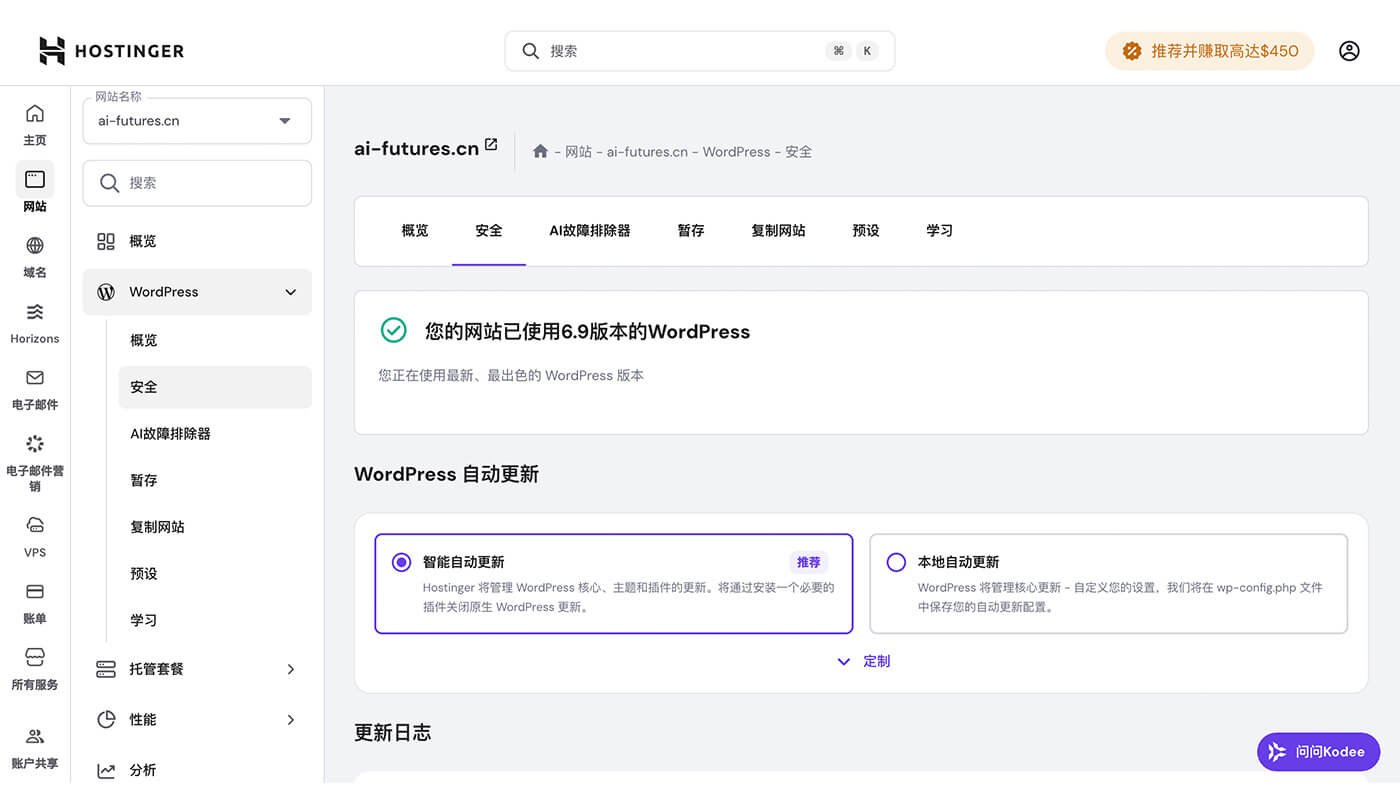Click the account profile icon top right
The height and width of the screenshot is (800, 1400).
(1349, 50)
